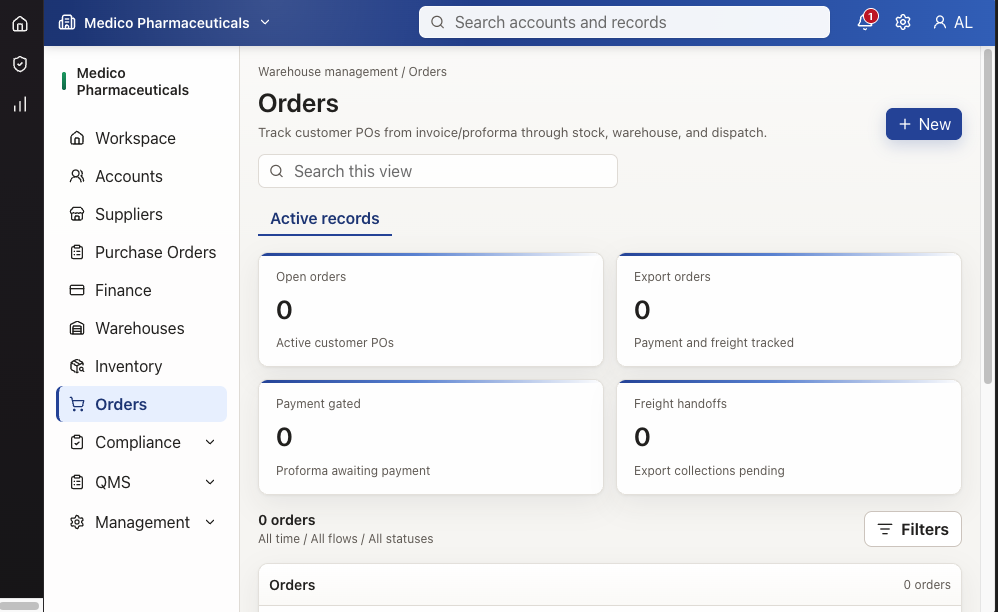Click the Export orders card
Viewport: 998px width, 612px height.
[x=789, y=310]
